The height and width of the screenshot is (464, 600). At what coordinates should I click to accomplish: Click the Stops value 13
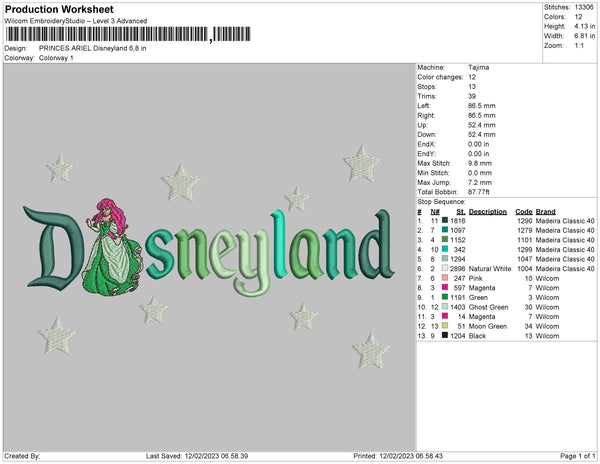[x=472, y=87]
